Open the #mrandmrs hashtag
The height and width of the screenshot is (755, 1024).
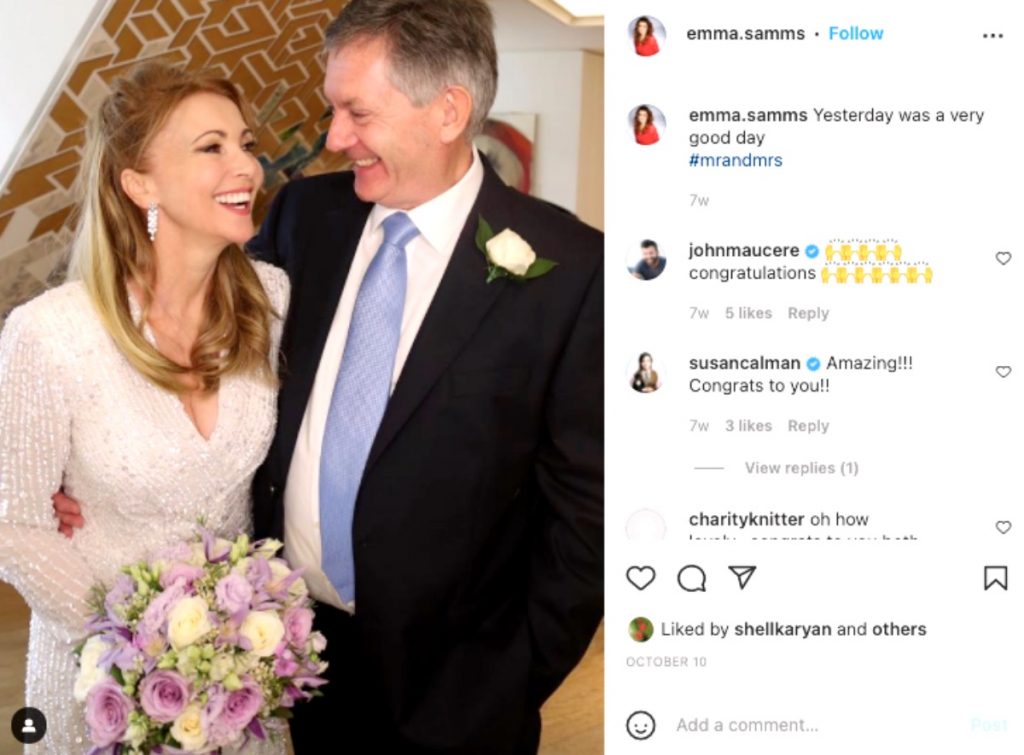[x=735, y=160]
